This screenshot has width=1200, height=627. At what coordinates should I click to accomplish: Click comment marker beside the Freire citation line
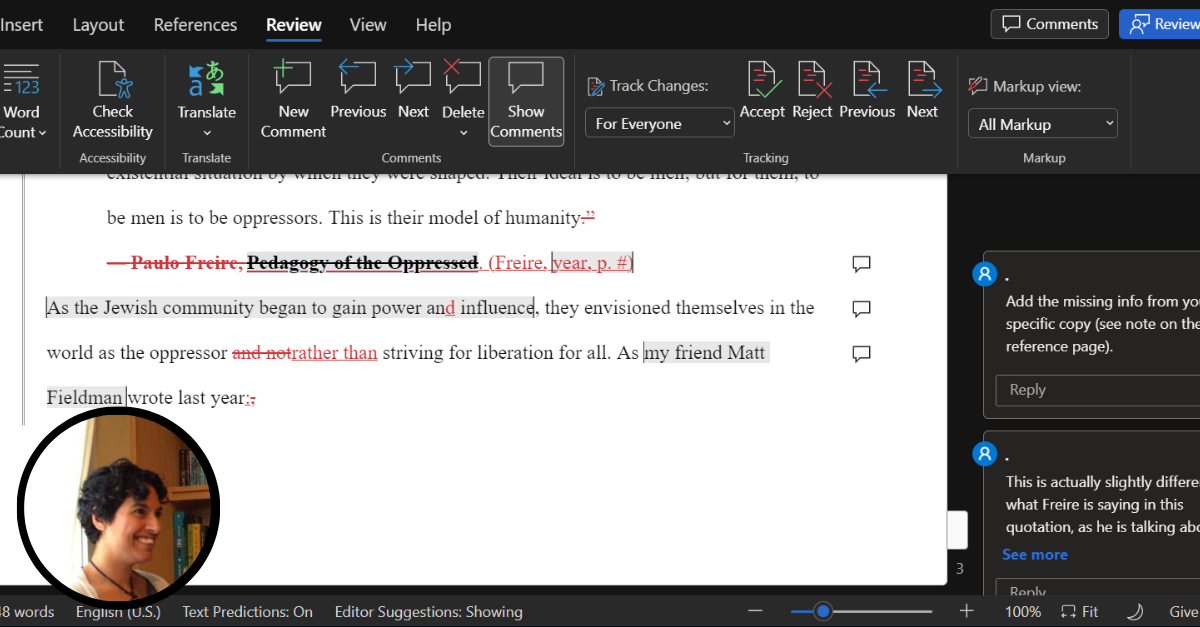click(861, 264)
